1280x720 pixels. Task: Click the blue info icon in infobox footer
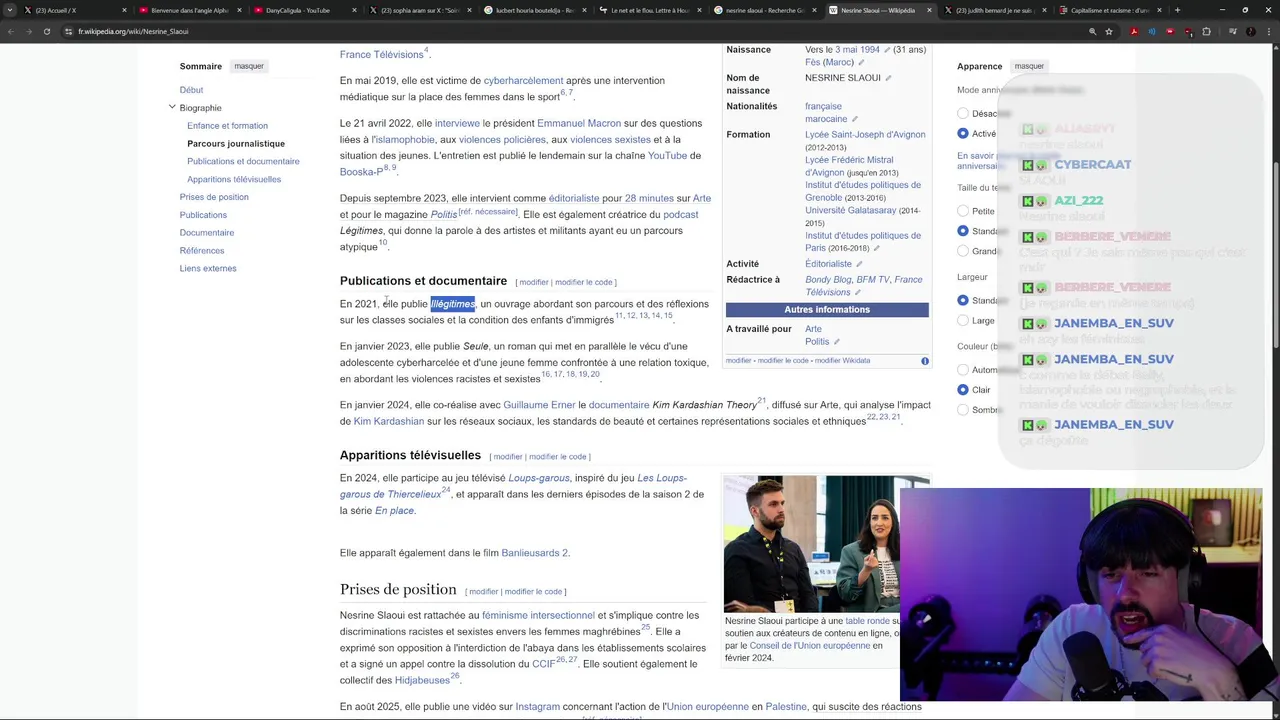[925, 361]
